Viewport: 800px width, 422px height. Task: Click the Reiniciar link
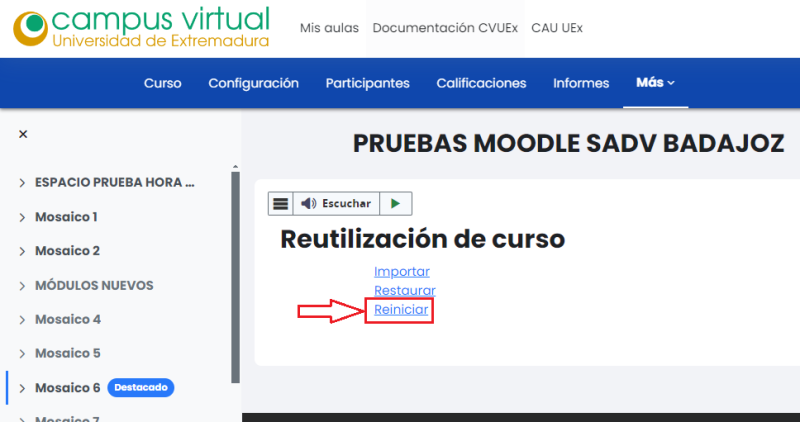tap(401, 309)
